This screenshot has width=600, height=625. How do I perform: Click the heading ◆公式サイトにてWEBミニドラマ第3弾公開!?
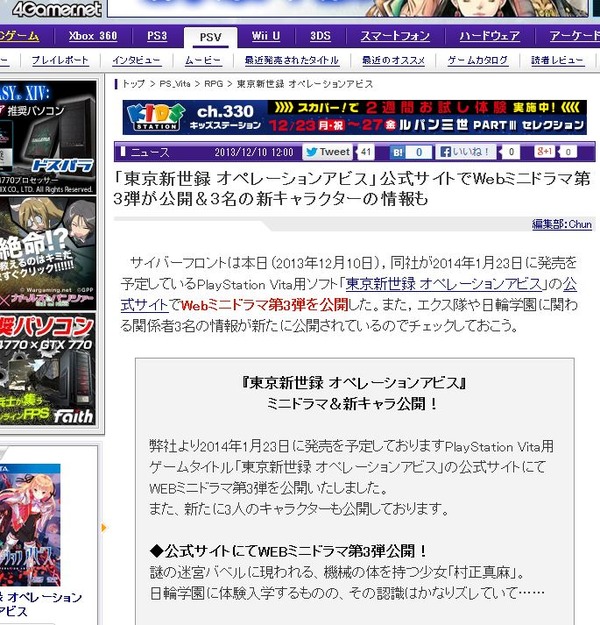(288, 551)
